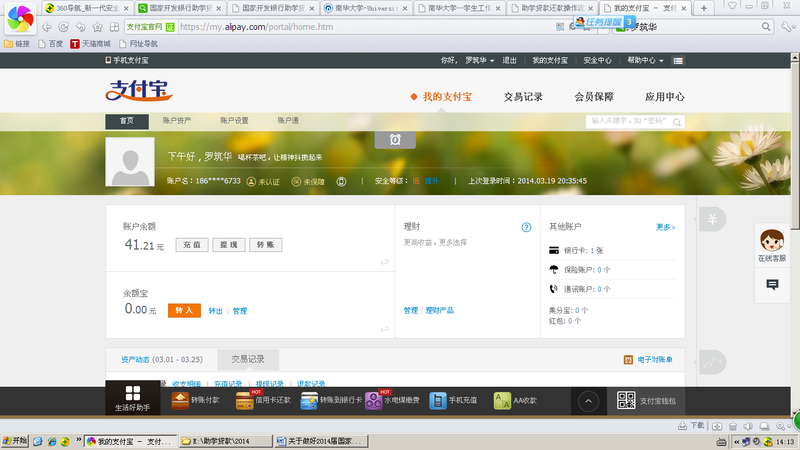Click the chat message icon on right sidebar
800x450 pixels.
pos(772,285)
